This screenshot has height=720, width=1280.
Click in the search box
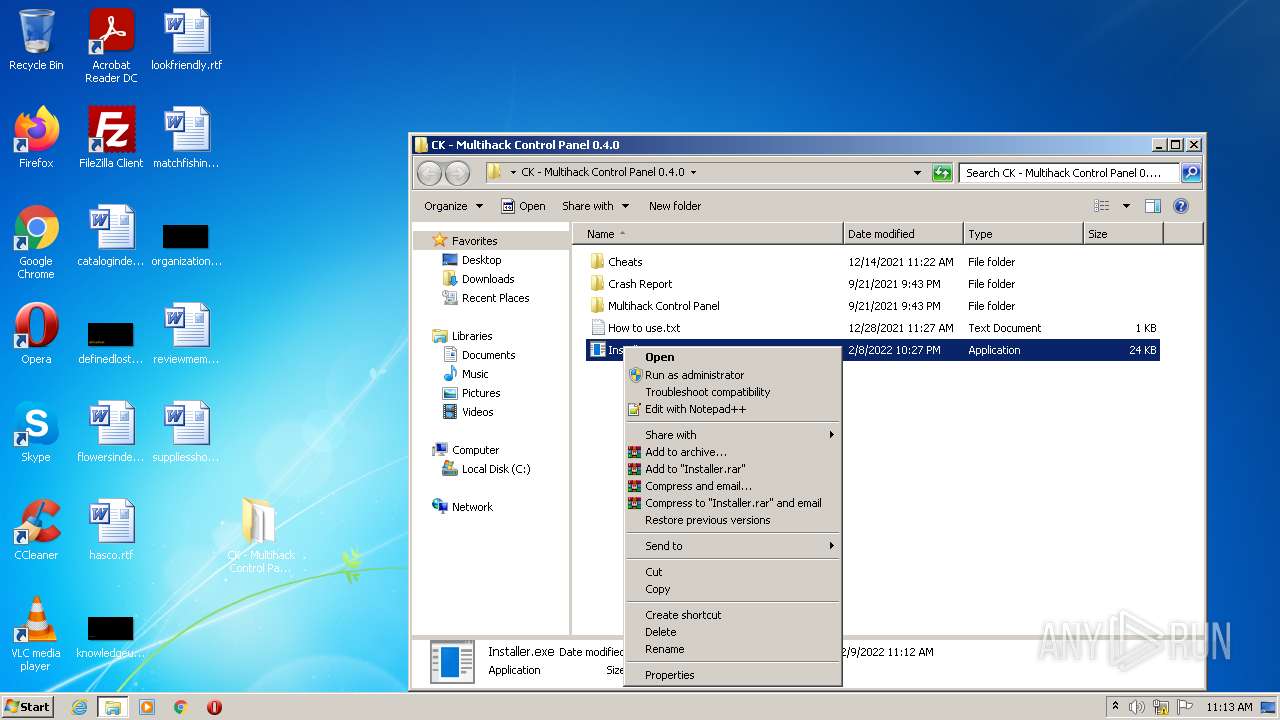(x=1069, y=173)
